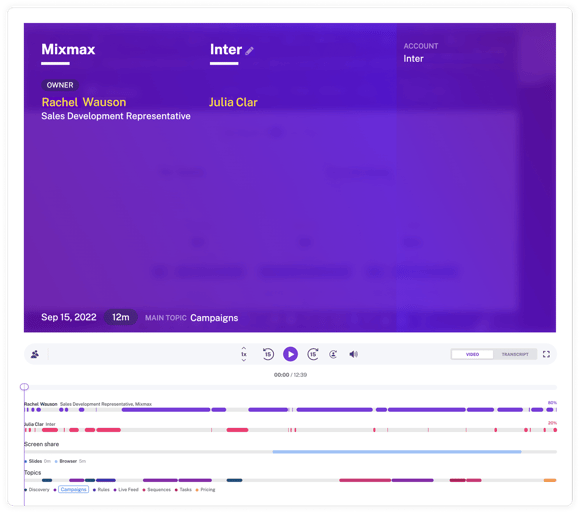The height and width of the screenshot is (513, 580).
Task: Decrease playback speed with down chevron
Action: tap(244, 360)
